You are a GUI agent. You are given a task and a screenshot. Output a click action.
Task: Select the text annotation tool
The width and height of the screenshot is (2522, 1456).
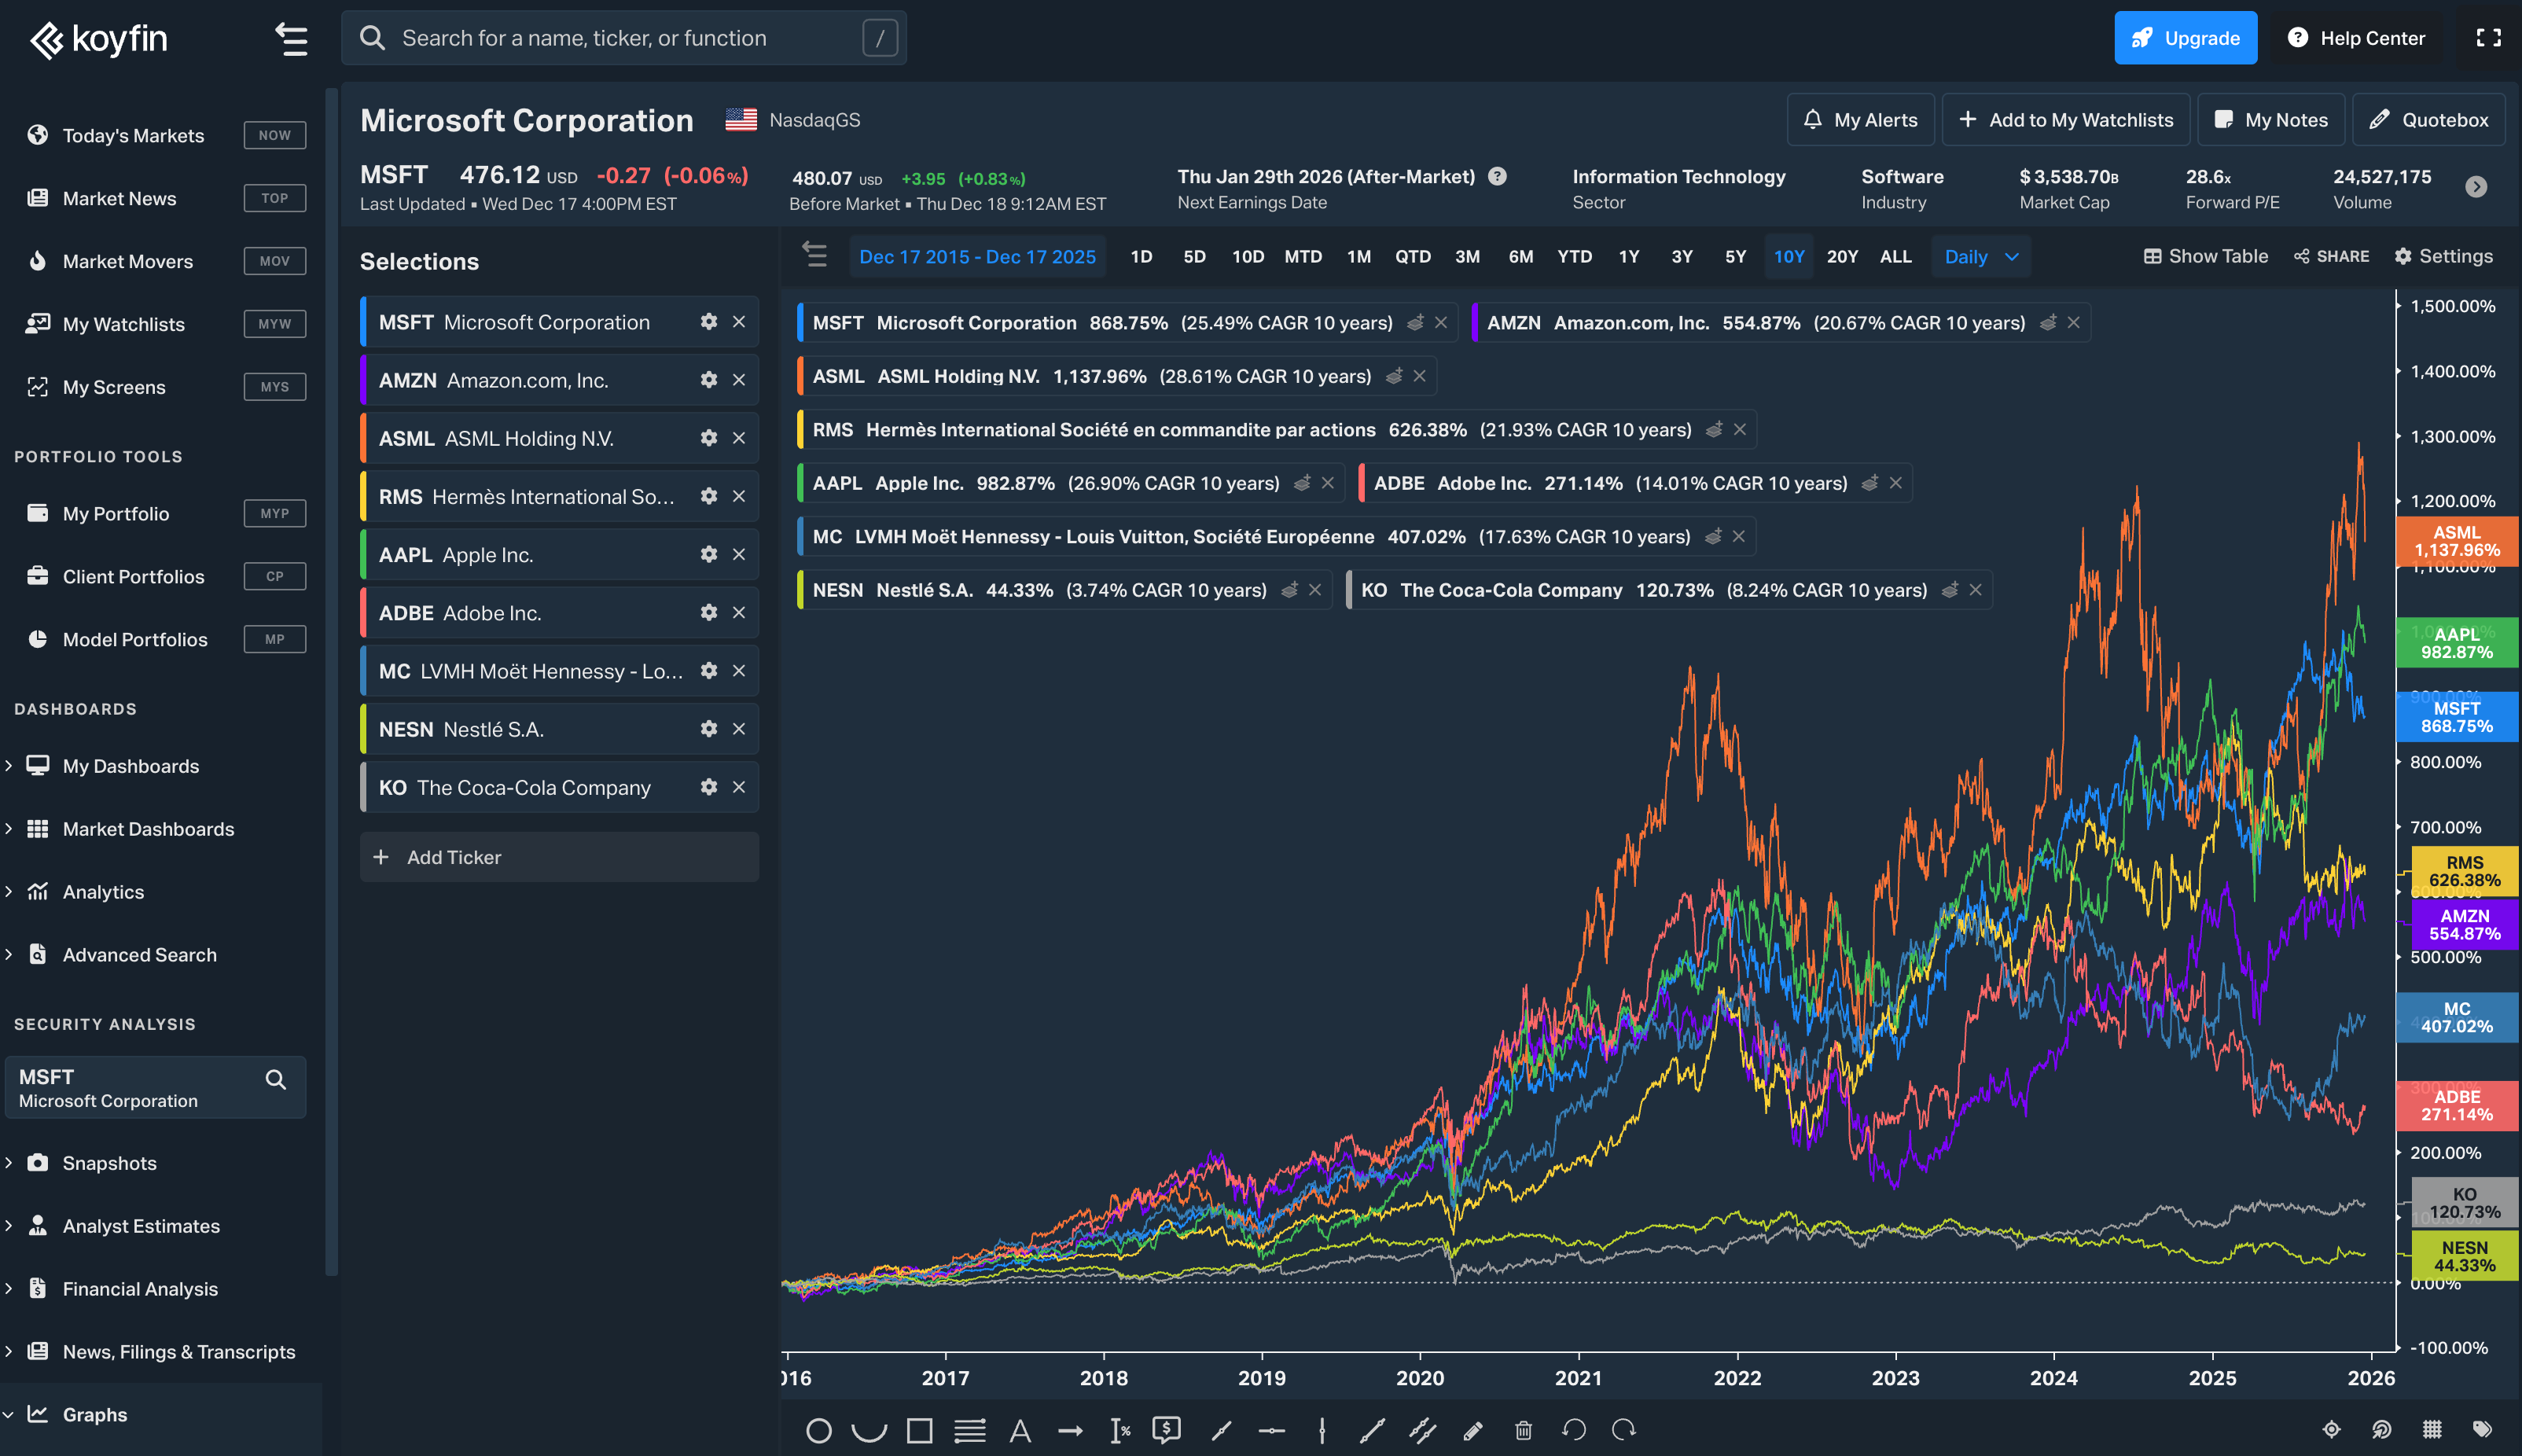[1019, 1431]
